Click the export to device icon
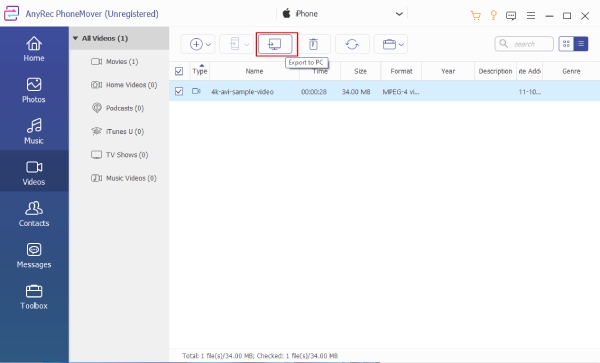This screenshot has height=363, width=600. coord(235,44)
